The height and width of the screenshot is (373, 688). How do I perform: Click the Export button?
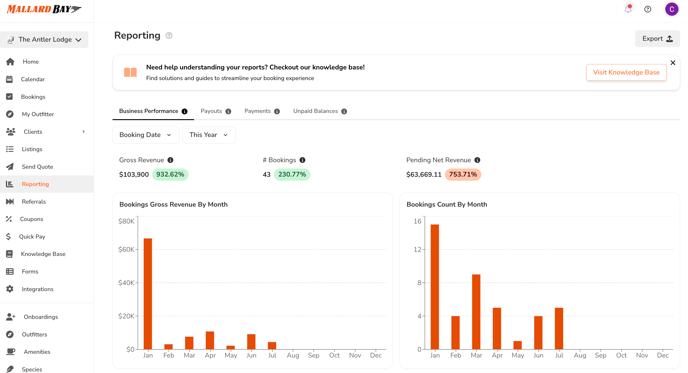coord(657,39)
